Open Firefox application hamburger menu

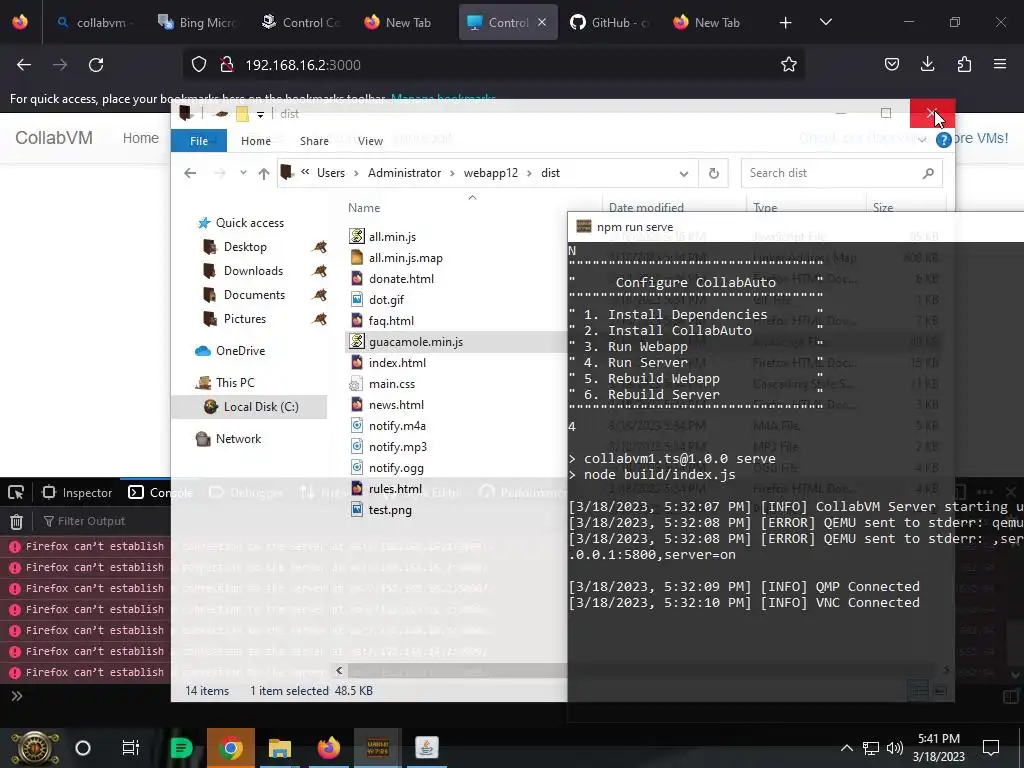click(x=999, y=64)
